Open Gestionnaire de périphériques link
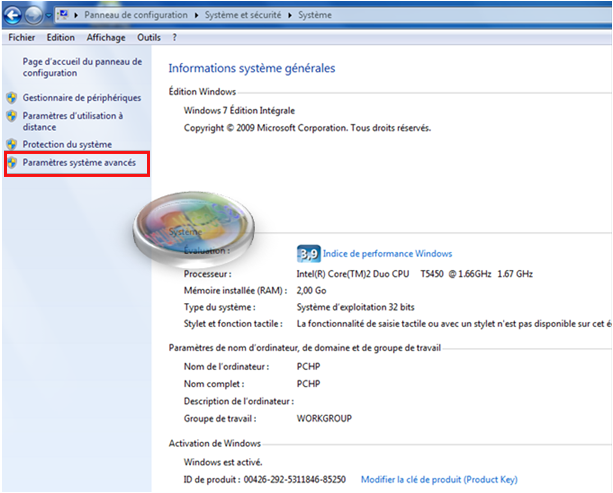 [82, 98]
